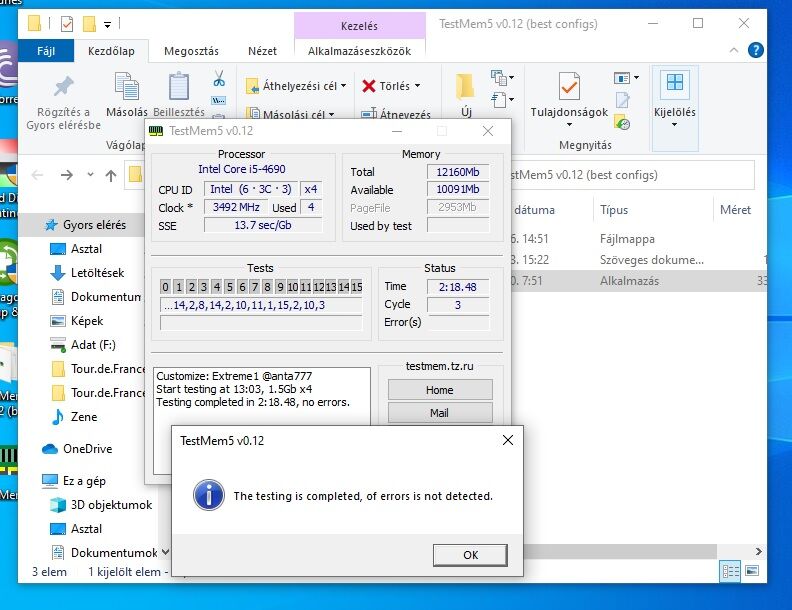Open the Home link in TestMem5

[x=439, y=390]
